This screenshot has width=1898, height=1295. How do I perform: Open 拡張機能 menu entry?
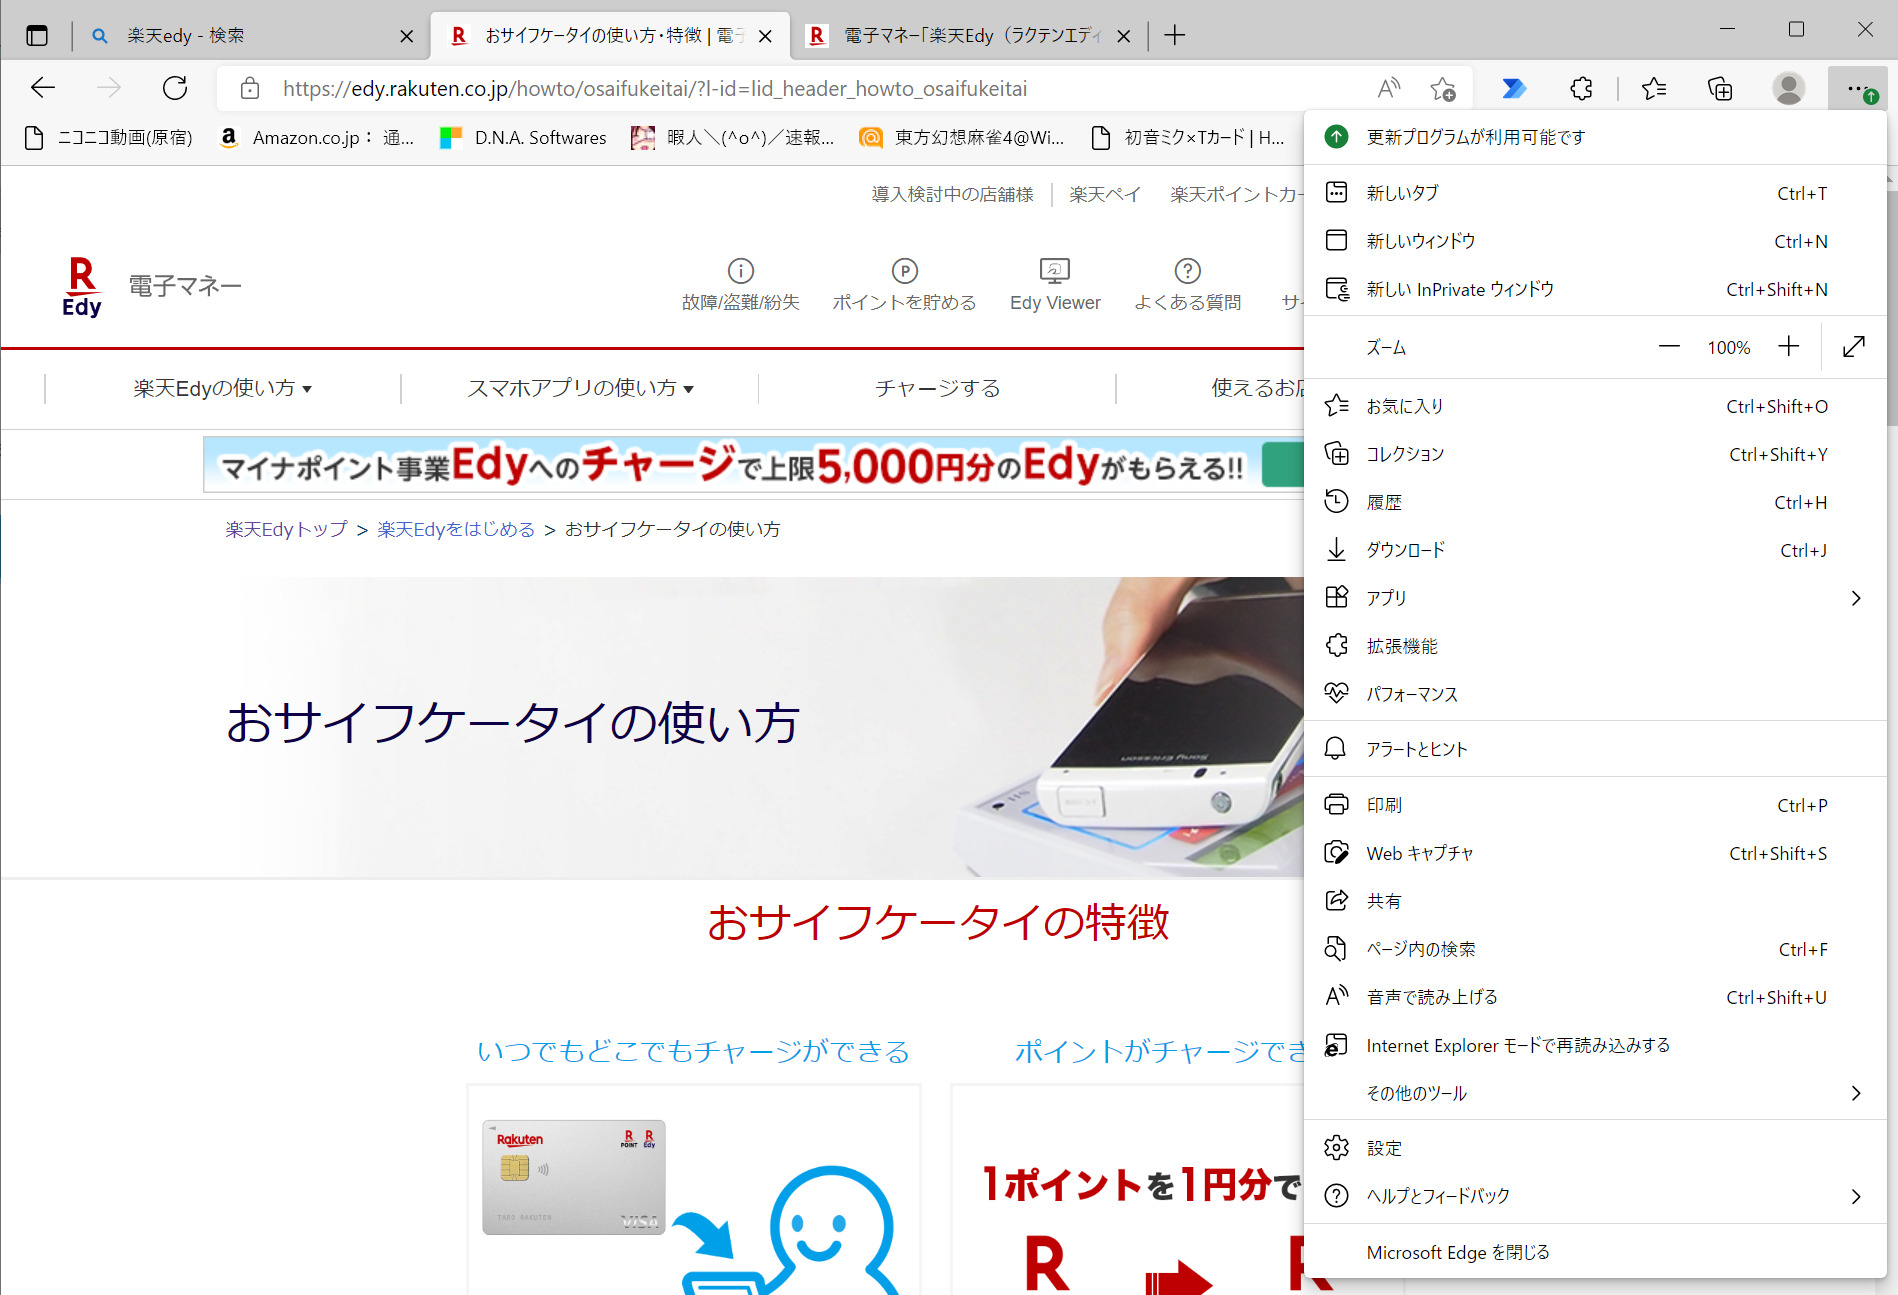point(1595,646)
